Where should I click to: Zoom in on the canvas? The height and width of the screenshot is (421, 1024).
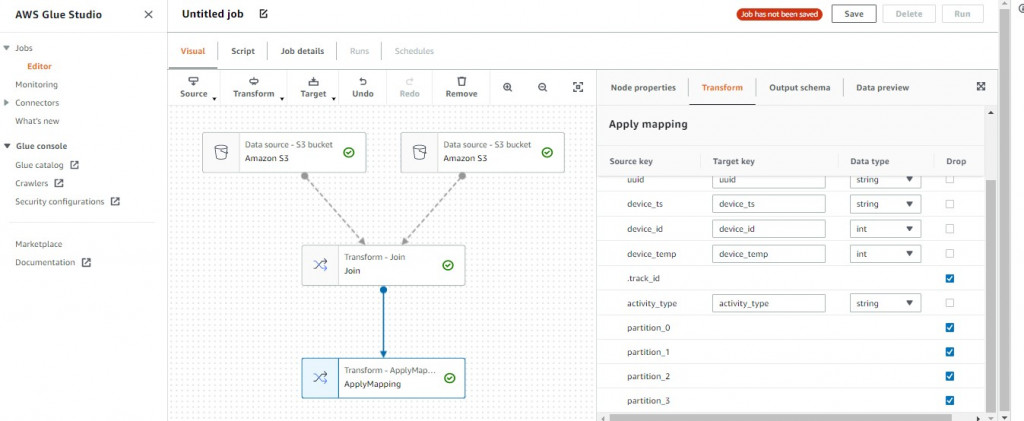coord(507,87)
